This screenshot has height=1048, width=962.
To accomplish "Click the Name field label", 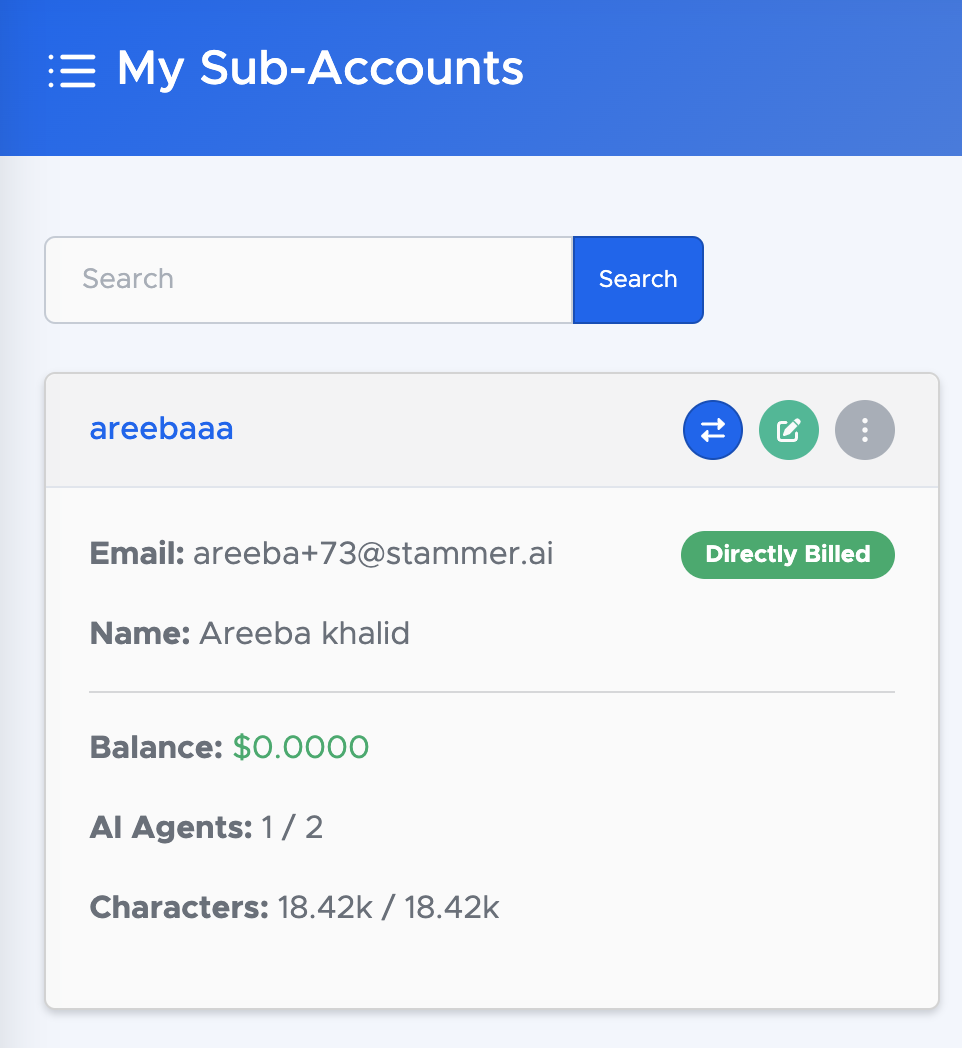I will (x=140, y=633).
